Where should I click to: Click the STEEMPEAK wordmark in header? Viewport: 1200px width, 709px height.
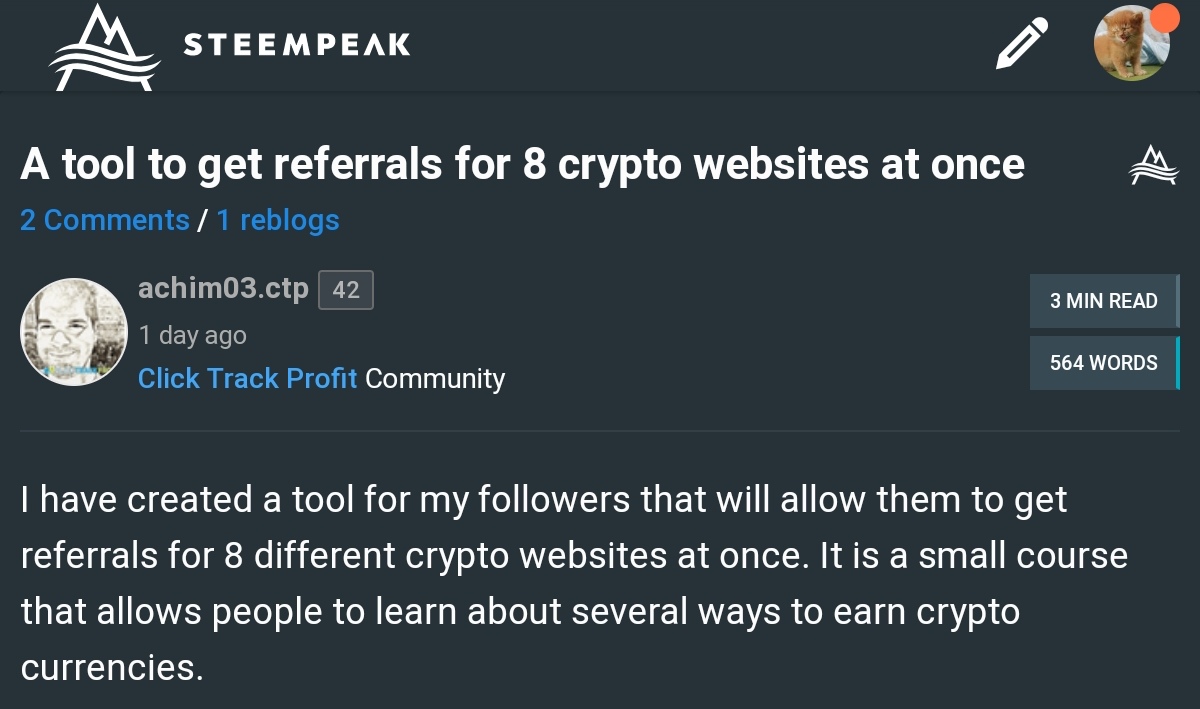coord(297,45)
